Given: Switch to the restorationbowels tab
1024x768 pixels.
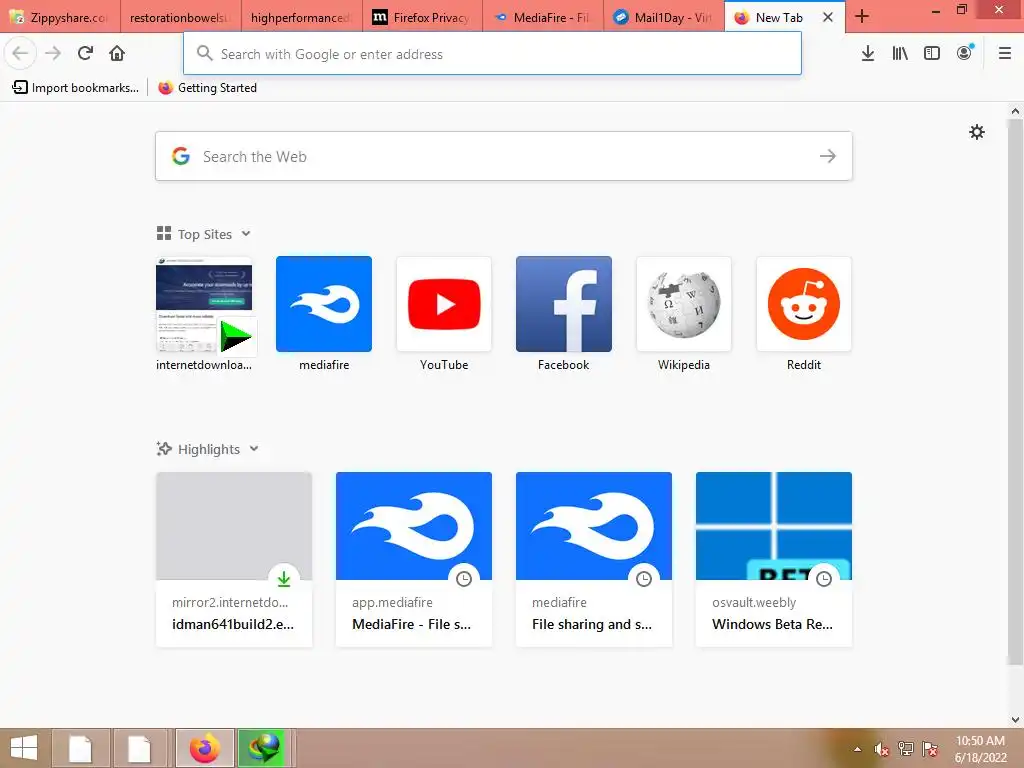Looking at the screenshot, I should 181,18.
